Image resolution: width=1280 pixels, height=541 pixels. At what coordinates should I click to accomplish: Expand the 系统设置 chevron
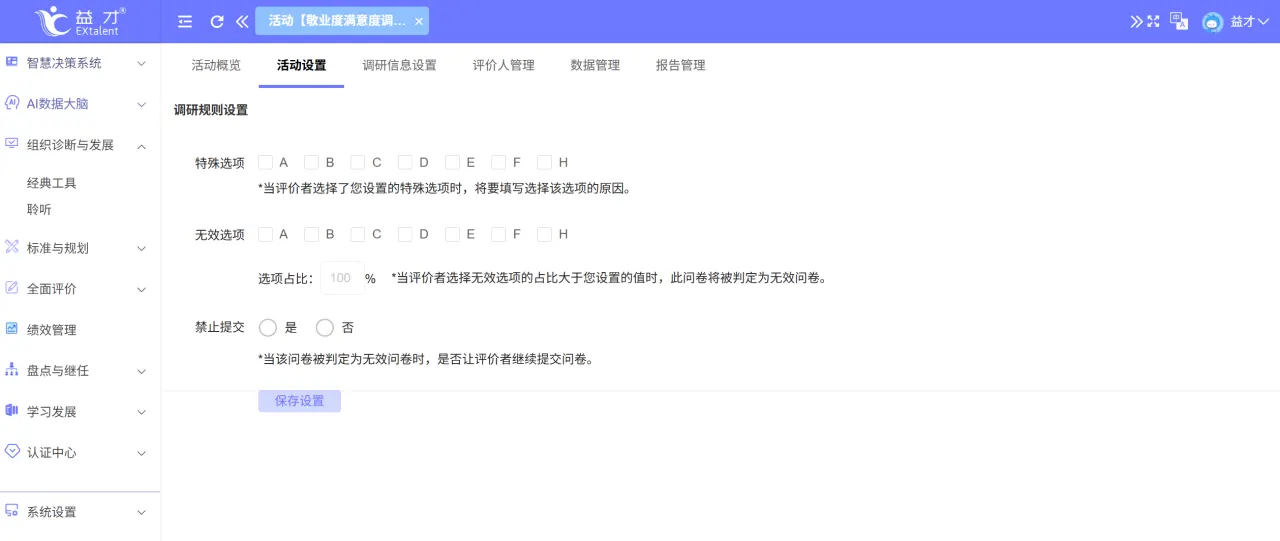coord(141,513)
